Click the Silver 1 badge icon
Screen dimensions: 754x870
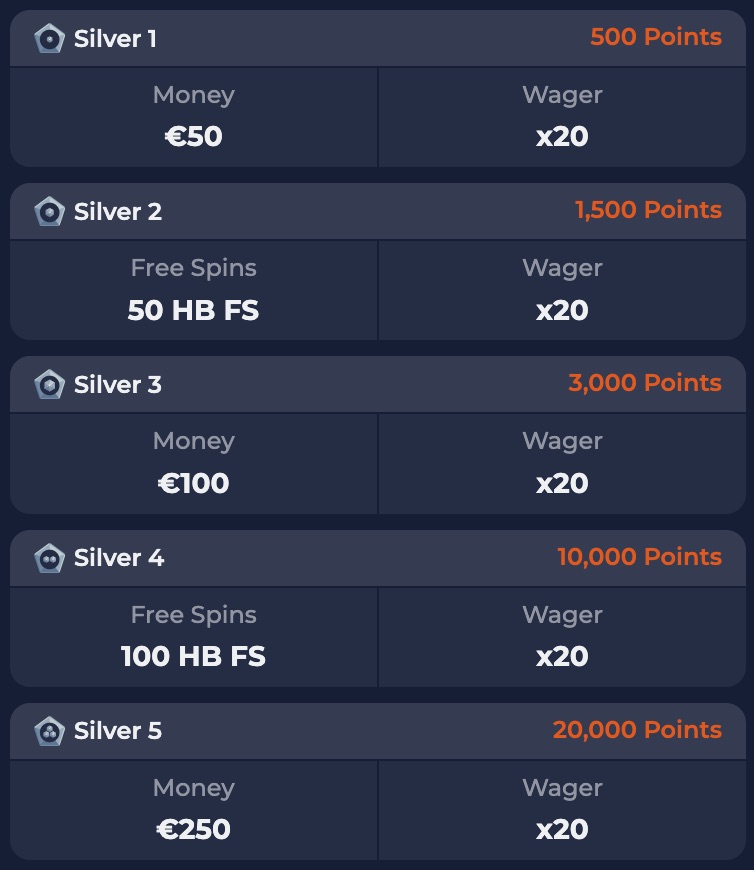click(x=49, y=39)
